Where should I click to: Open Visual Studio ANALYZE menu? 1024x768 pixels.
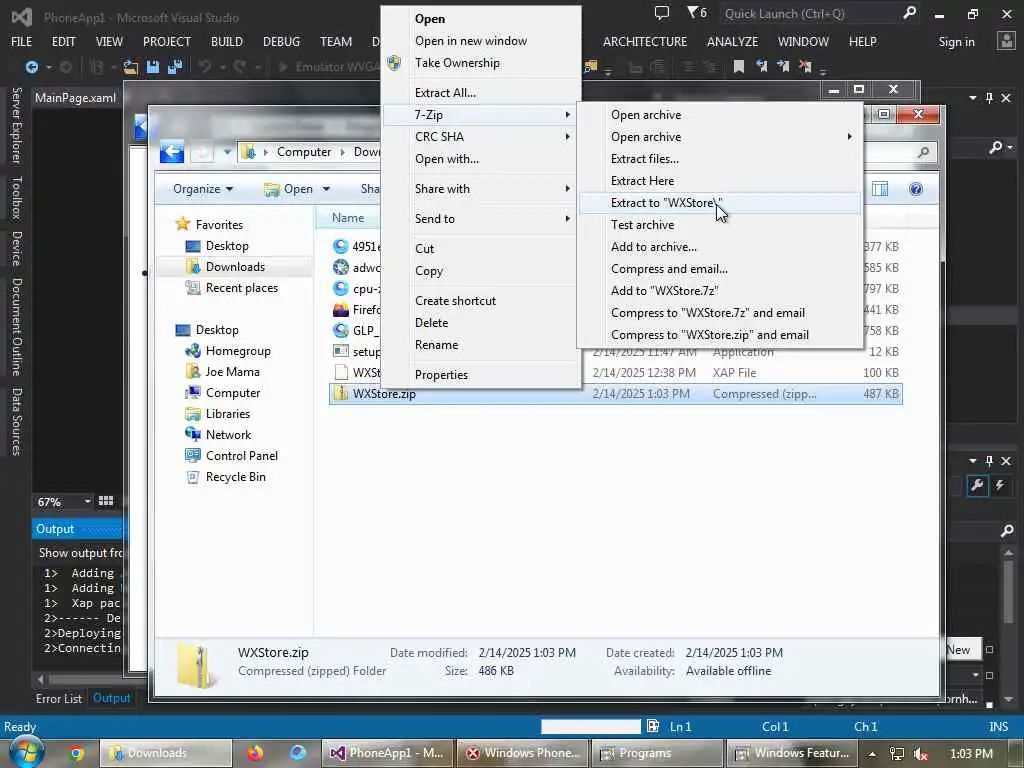point(732,42)
